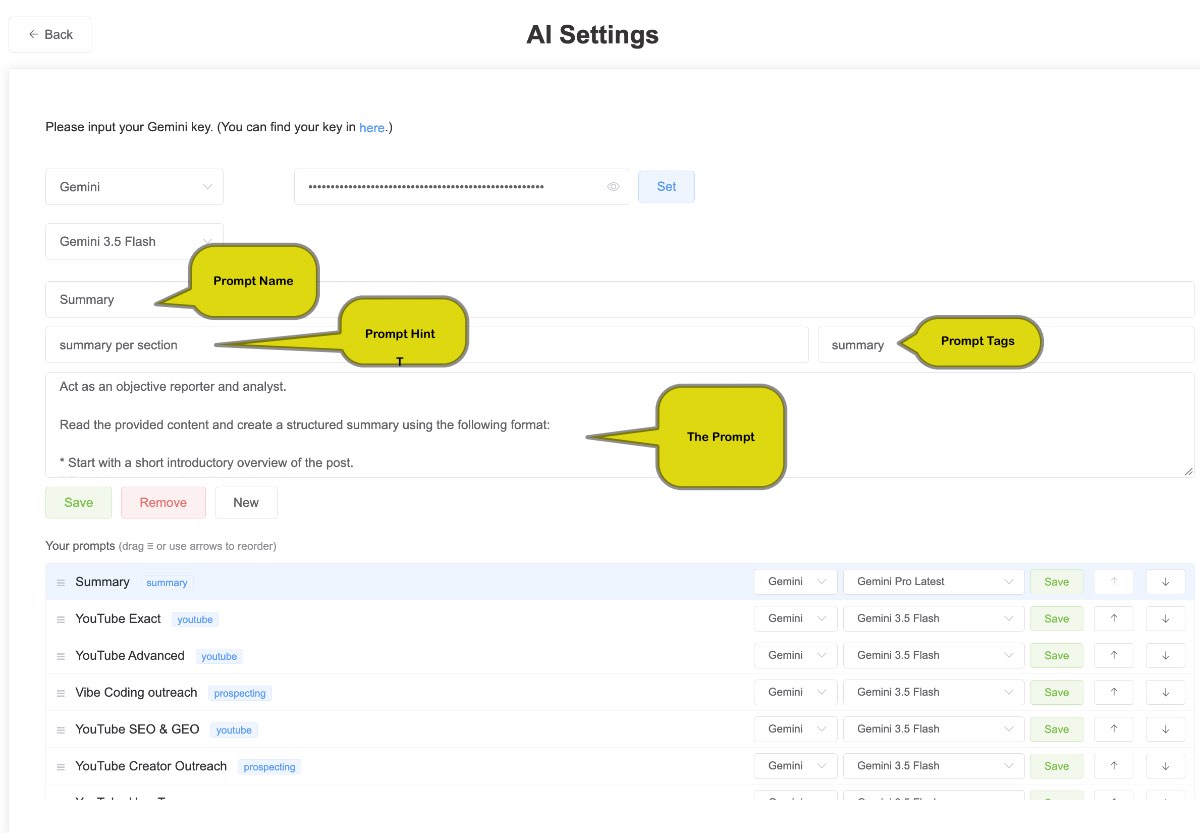
Task: Open the Gemini 3.5 Flash model dropdown above the prompt fields
Action: click(x=134, y=241)
